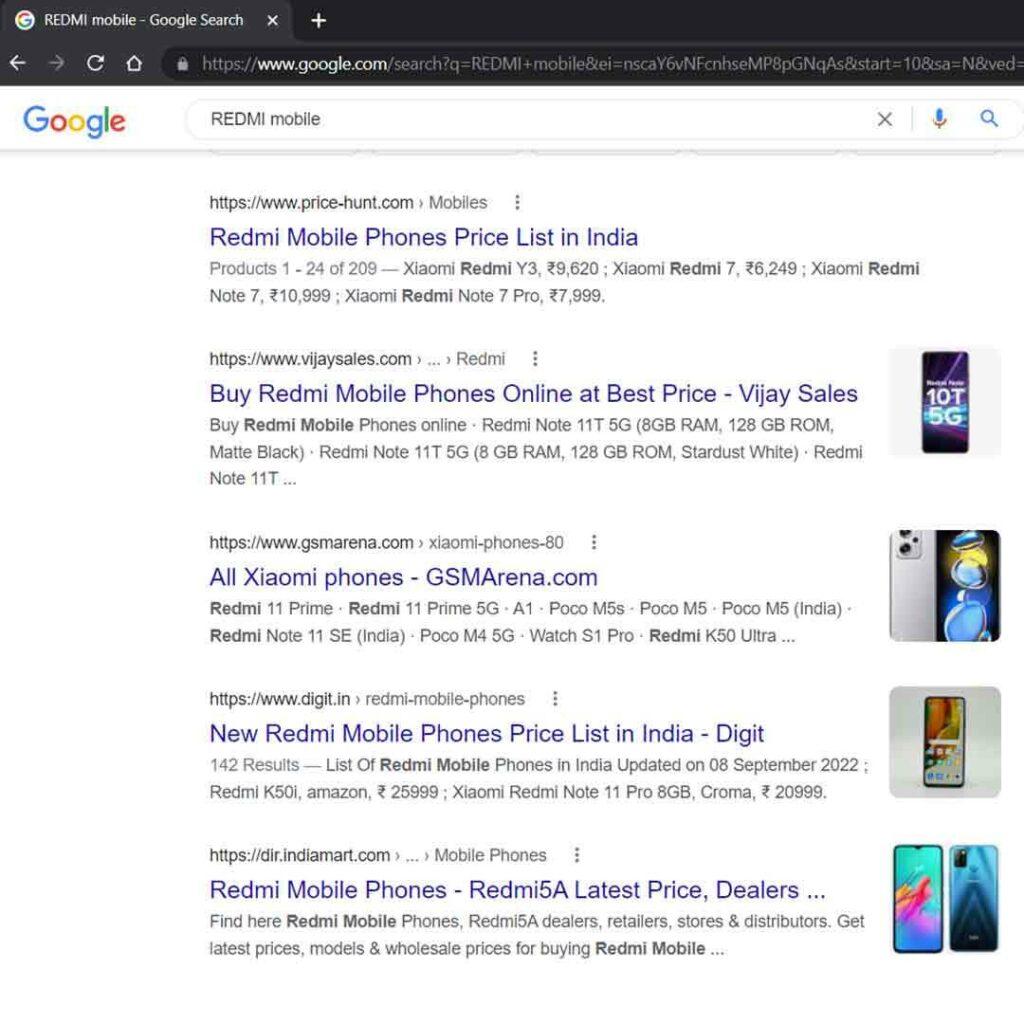The image size is (1024, 1024).
Task: Click the GSMArena Xiaomi phones thumbnail
Action: (944, 586)
